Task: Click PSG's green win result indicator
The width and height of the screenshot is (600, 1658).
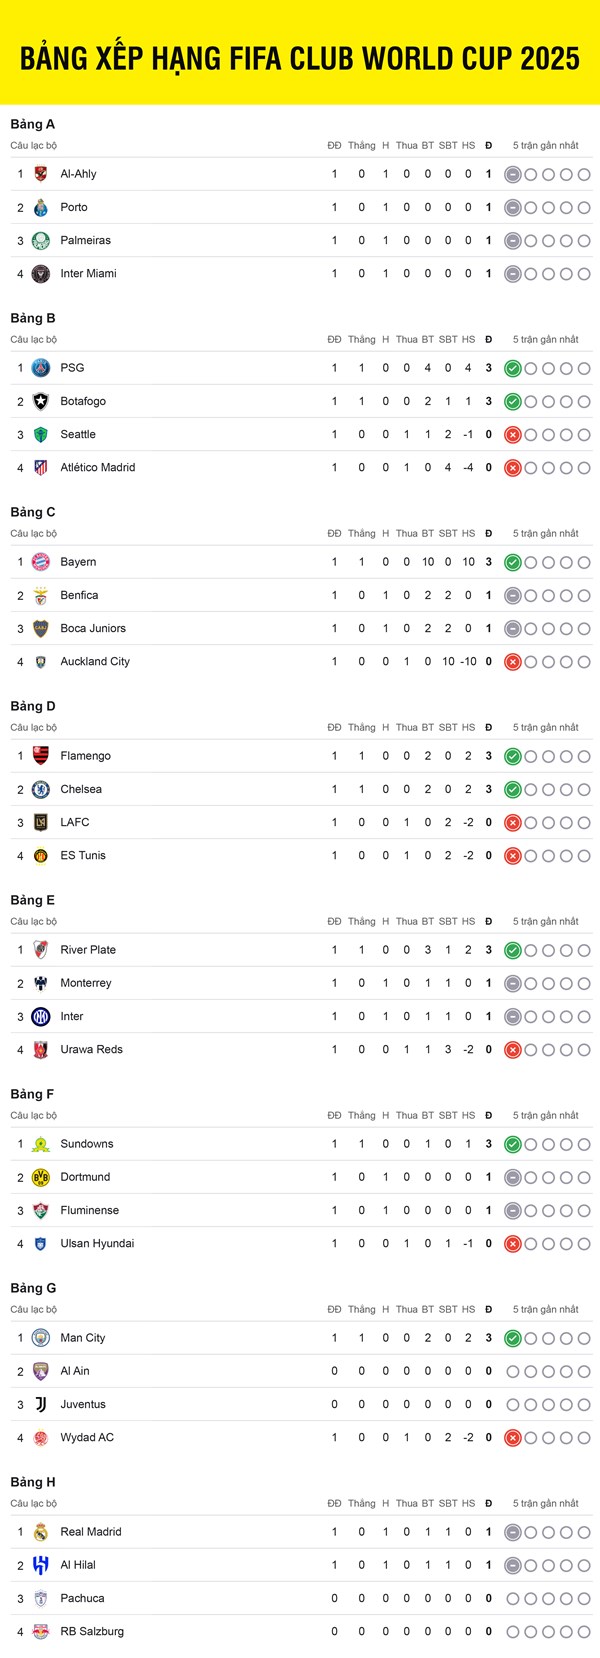Action: [513, 368]
